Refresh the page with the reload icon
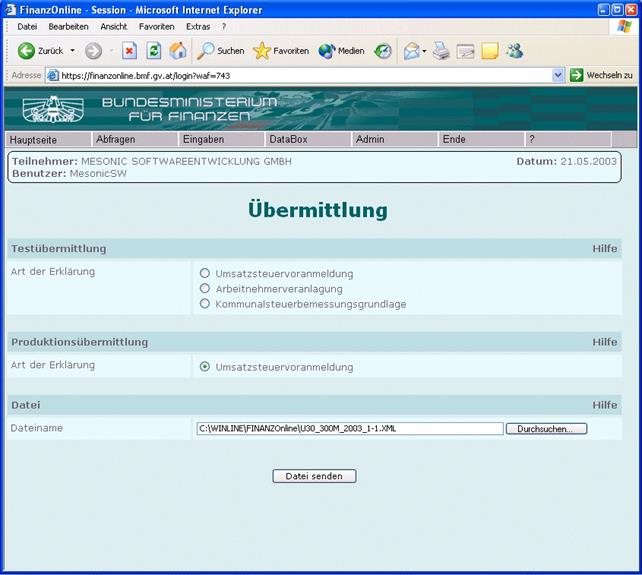 tap(154, 51)
